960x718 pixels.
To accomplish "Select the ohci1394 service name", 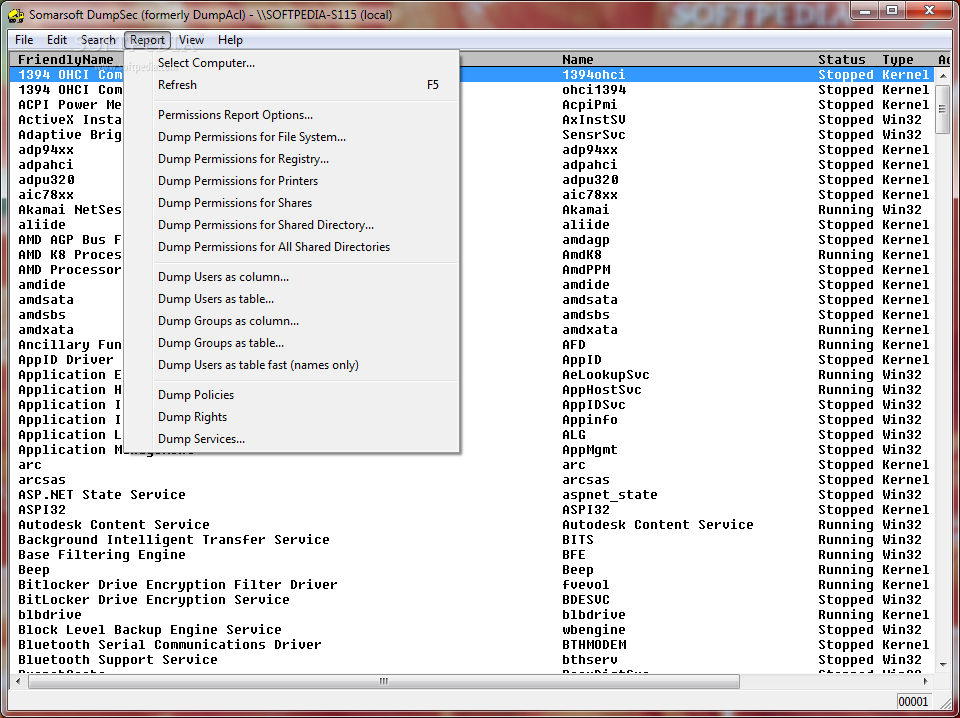I will 594,90.
